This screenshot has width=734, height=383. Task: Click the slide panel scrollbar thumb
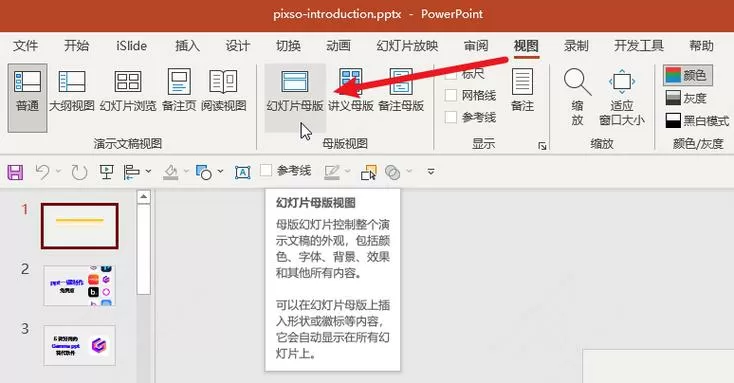[144, 249]
